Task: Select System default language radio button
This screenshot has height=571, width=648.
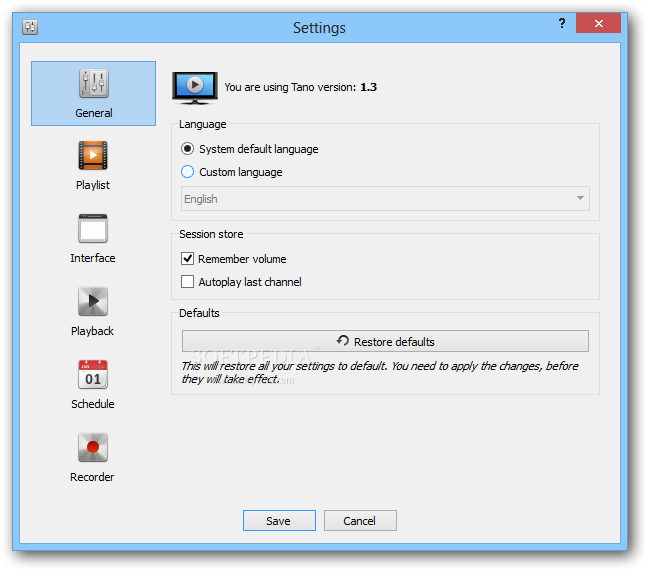Action: [x=188, y=149]
